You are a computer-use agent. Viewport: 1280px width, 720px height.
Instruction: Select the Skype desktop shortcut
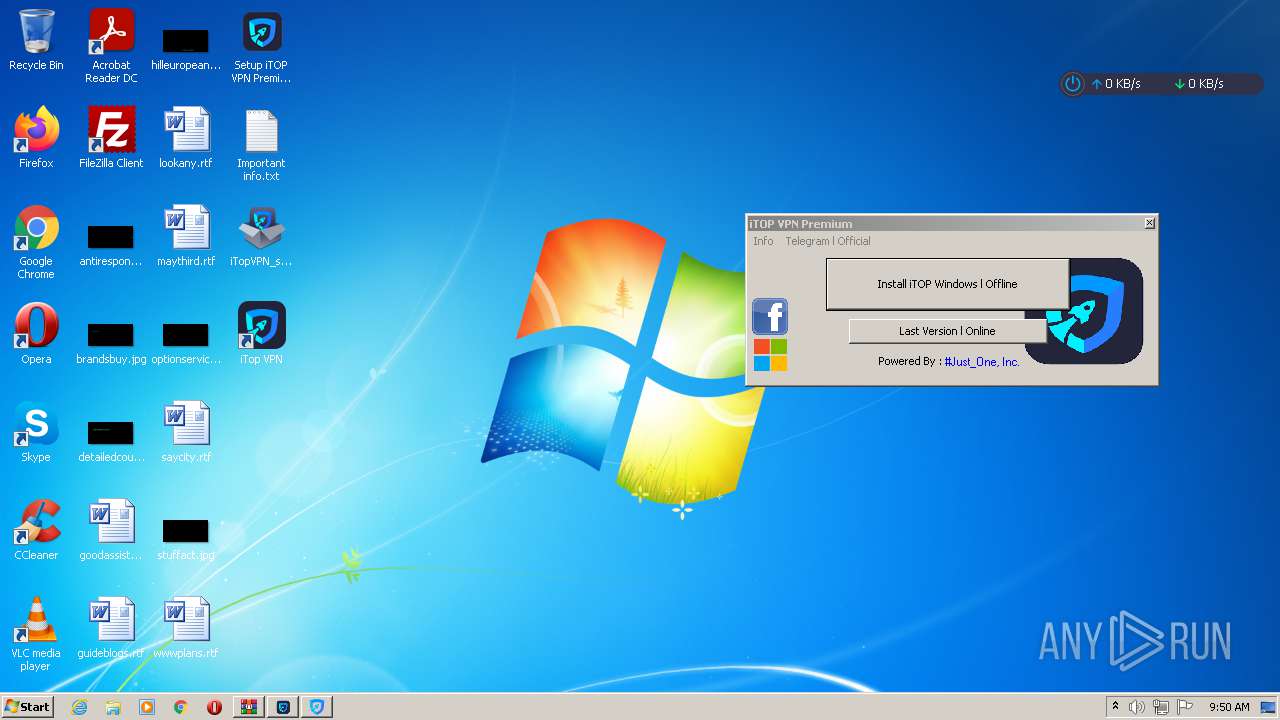(36, 432)
